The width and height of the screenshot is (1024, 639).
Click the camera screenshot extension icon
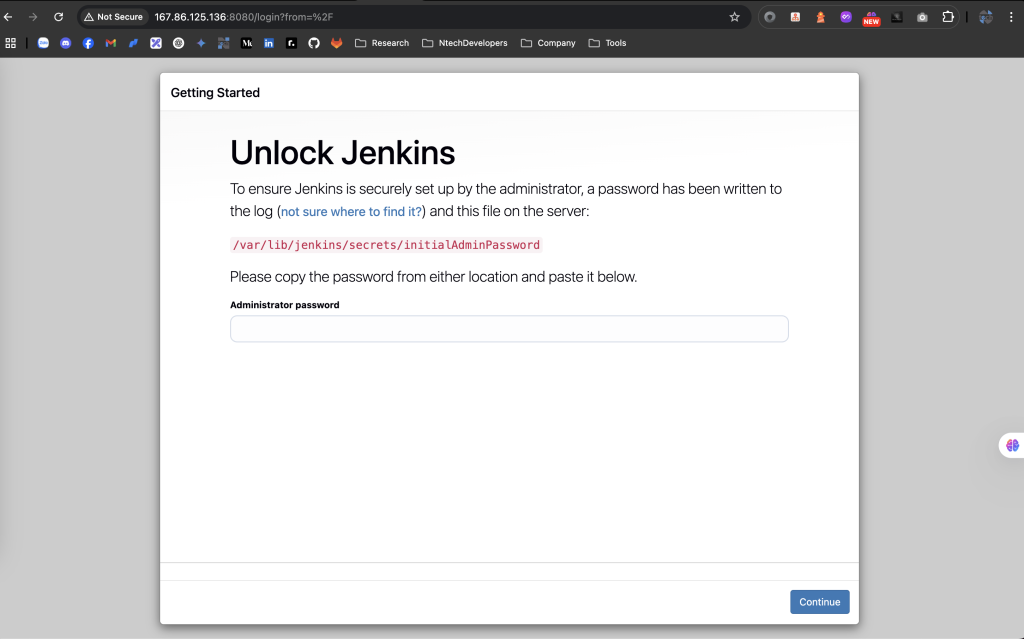tap(922, 17)
